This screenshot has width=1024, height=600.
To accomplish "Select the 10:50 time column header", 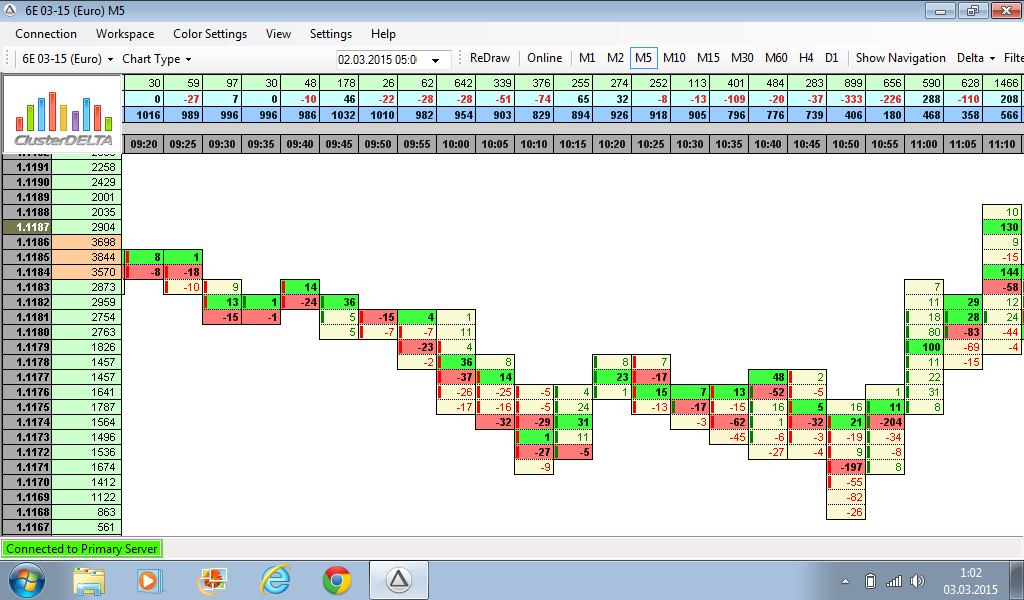I will coord(846,144).
